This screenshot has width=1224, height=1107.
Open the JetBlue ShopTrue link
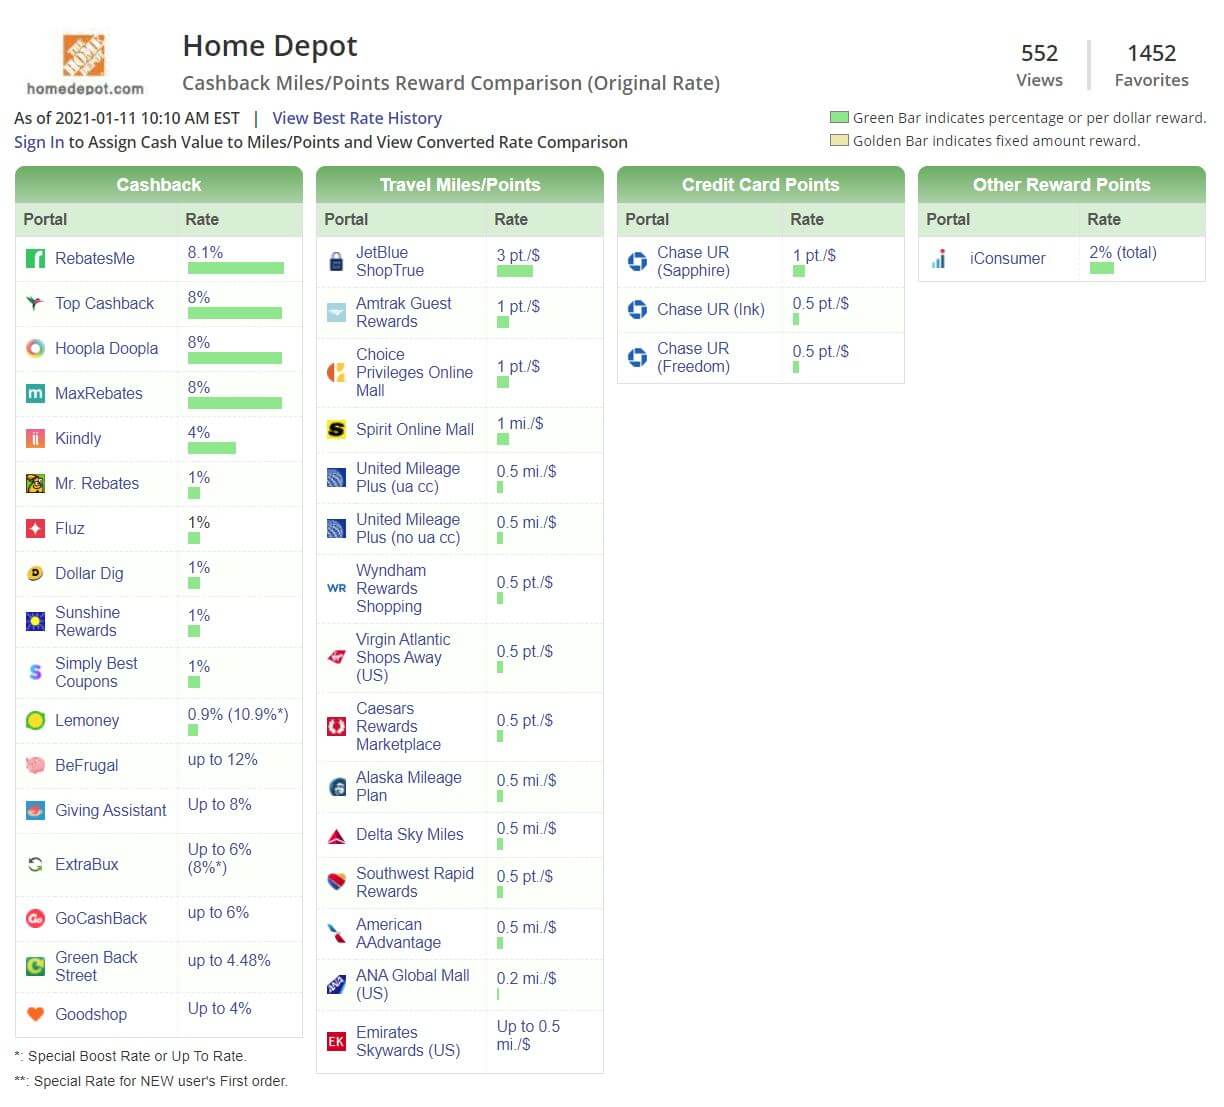[x=390, y=261]
